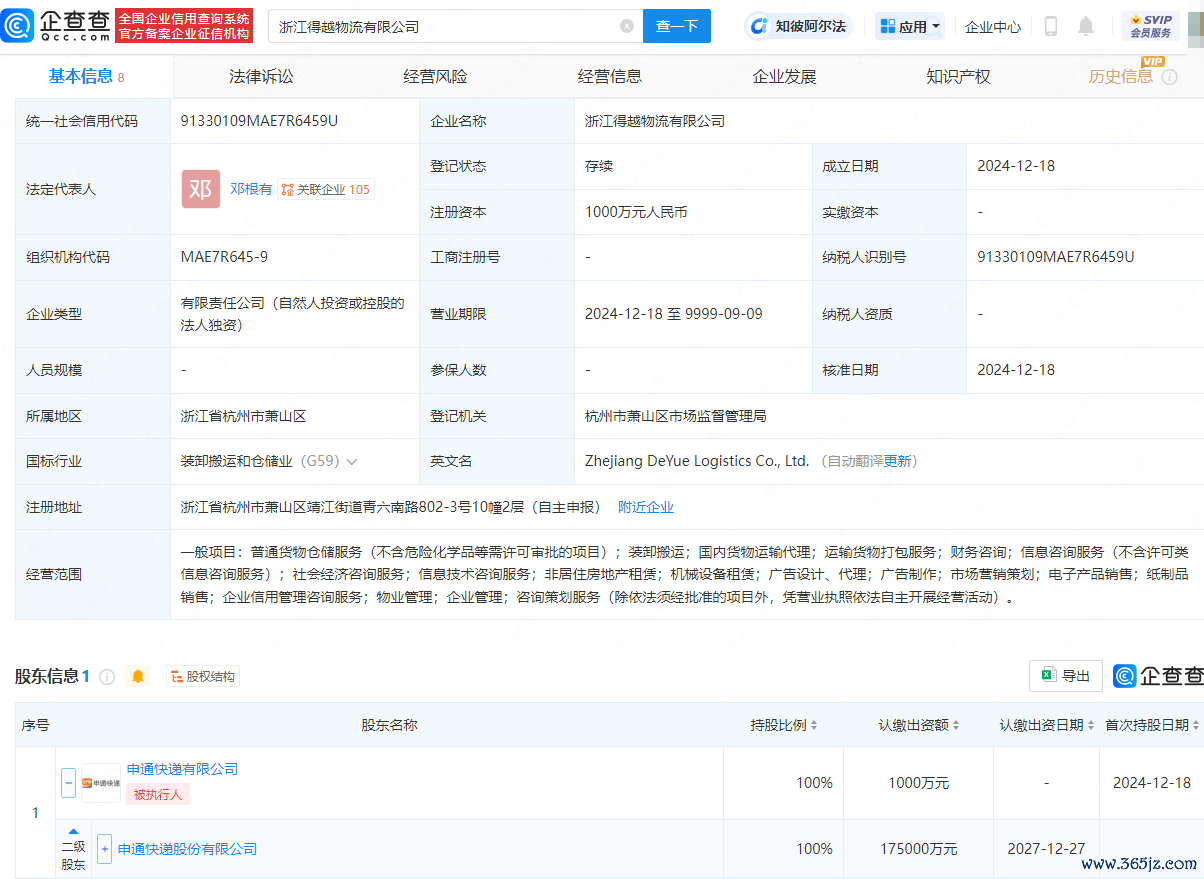Screen dimensions: 1204x879
Task: Click the 所属地区 value 浙江省杭州市萧山区
Action: (243, 416)
